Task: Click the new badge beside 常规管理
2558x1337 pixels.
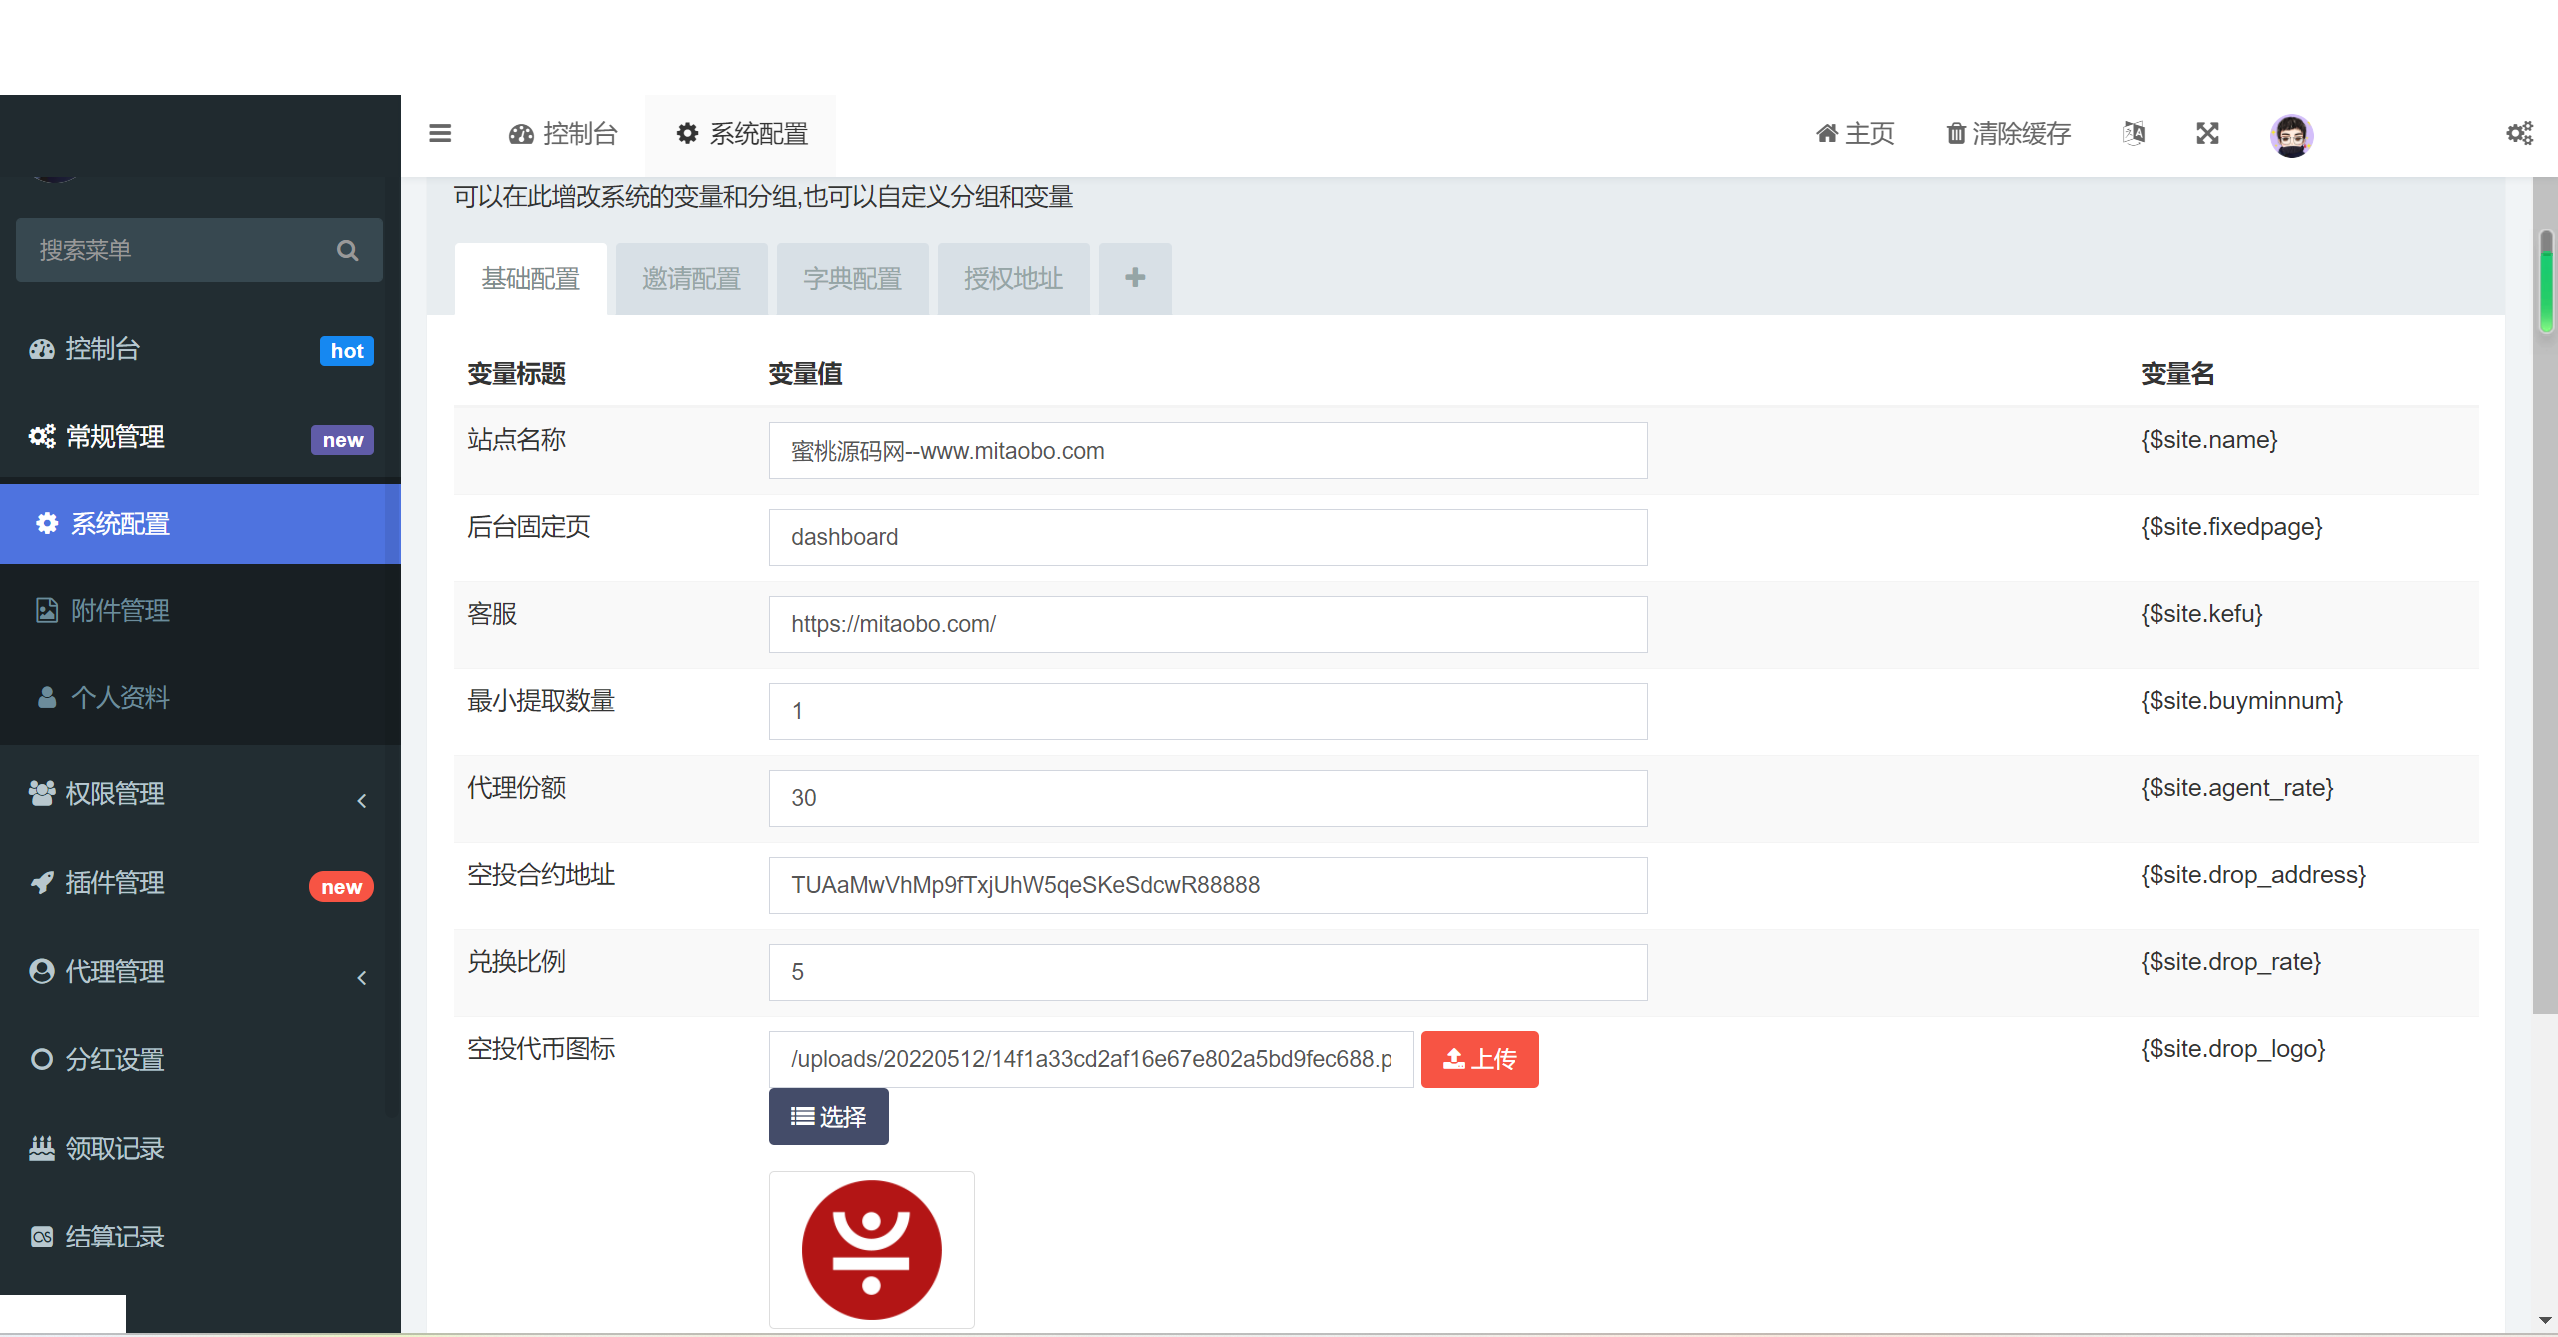Action: point(342,440)
